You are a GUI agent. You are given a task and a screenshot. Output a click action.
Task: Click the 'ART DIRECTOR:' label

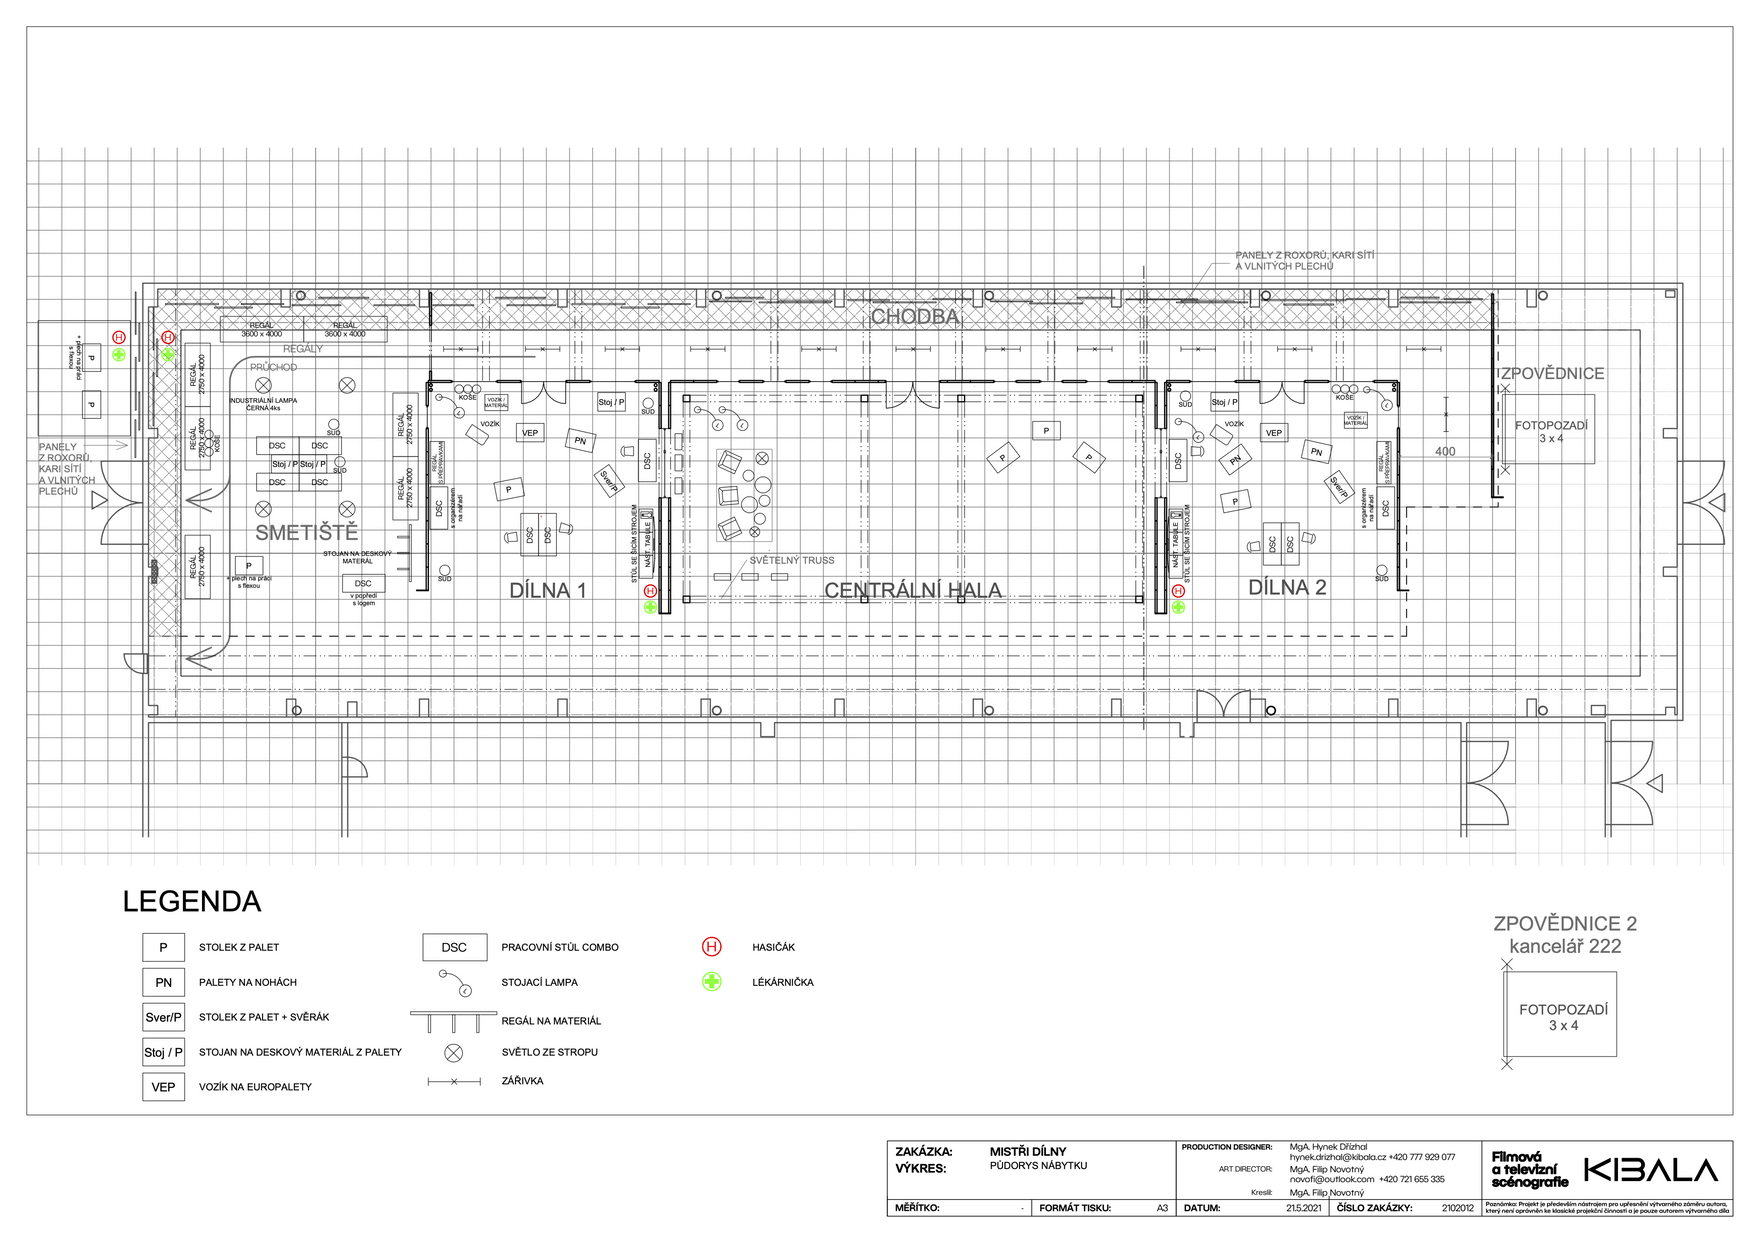(x=1245, y=1169)
